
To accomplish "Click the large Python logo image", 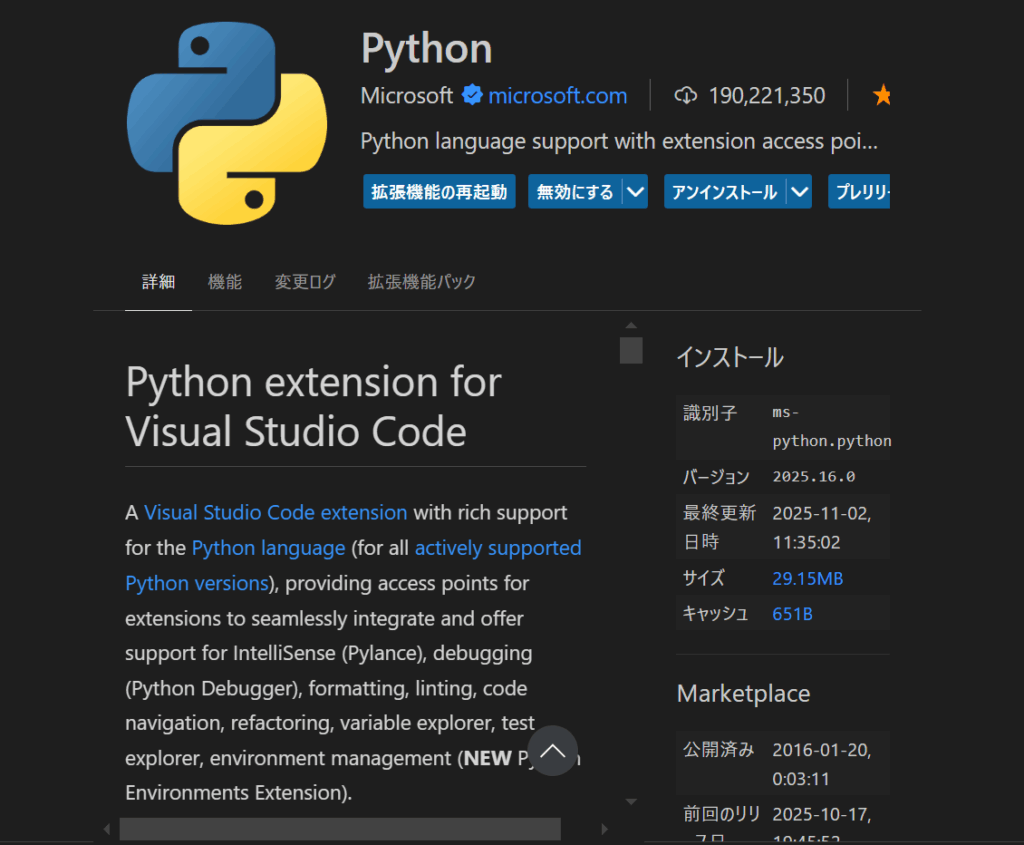I will (227, 123).
